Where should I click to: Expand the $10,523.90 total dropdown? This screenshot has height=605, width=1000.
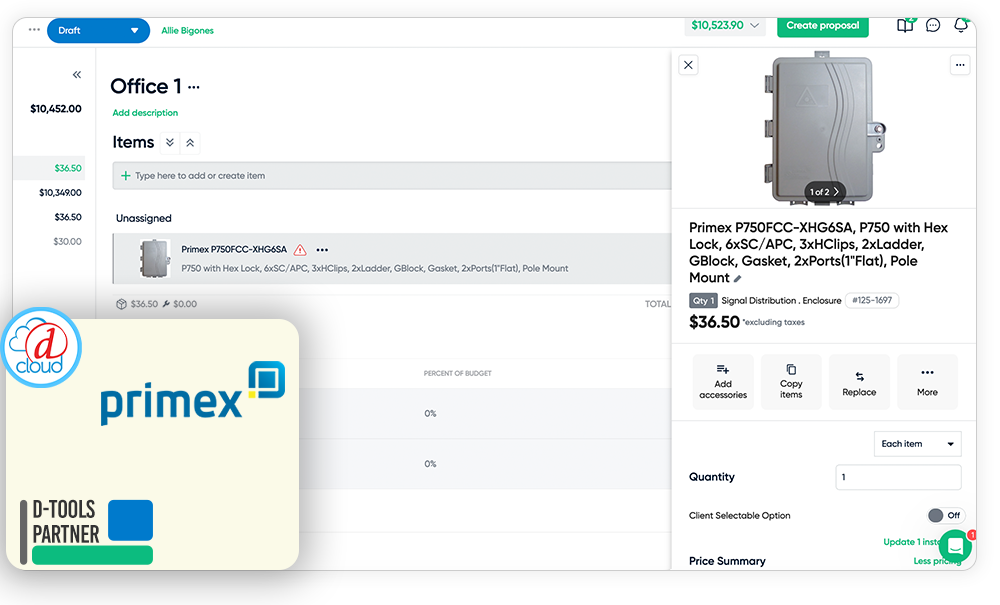coord(725,26)
